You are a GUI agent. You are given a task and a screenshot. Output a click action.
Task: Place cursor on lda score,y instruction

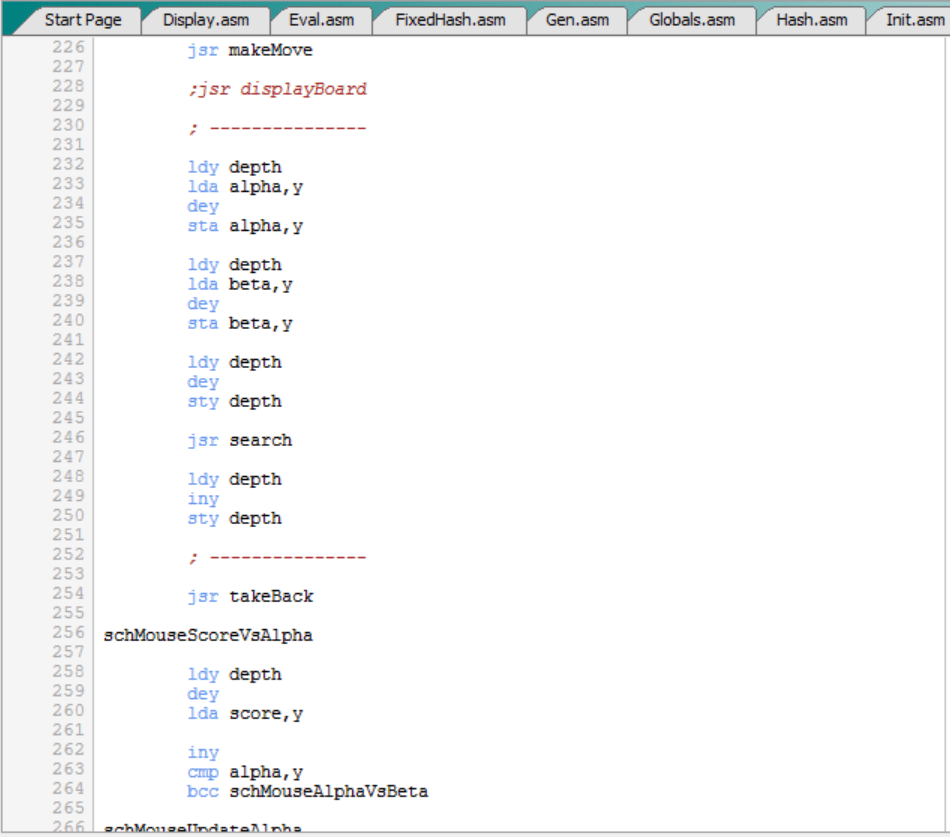245,713
